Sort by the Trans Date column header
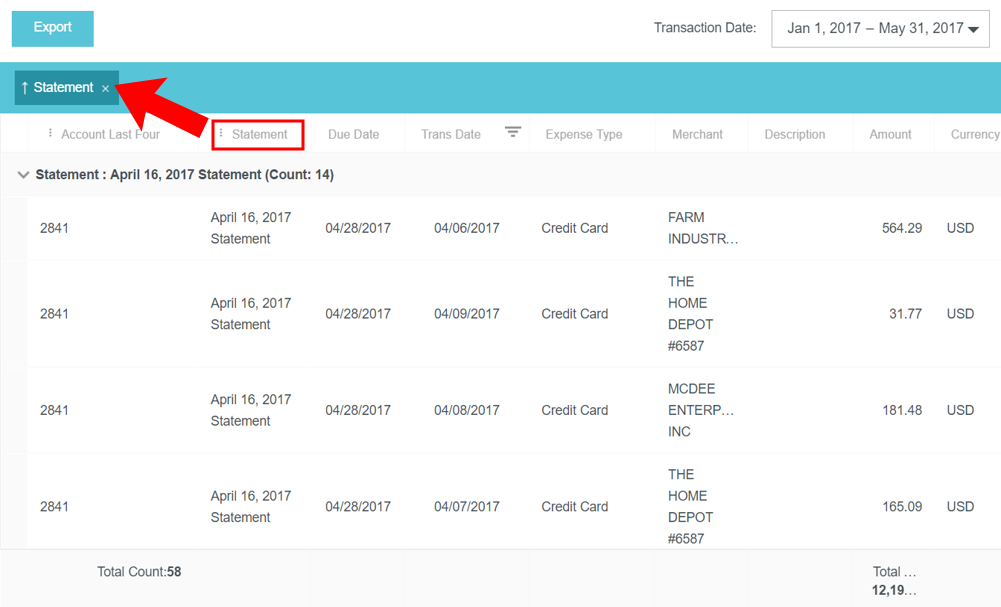Screen dimensions: 1001x607 (x=451, y=135)
